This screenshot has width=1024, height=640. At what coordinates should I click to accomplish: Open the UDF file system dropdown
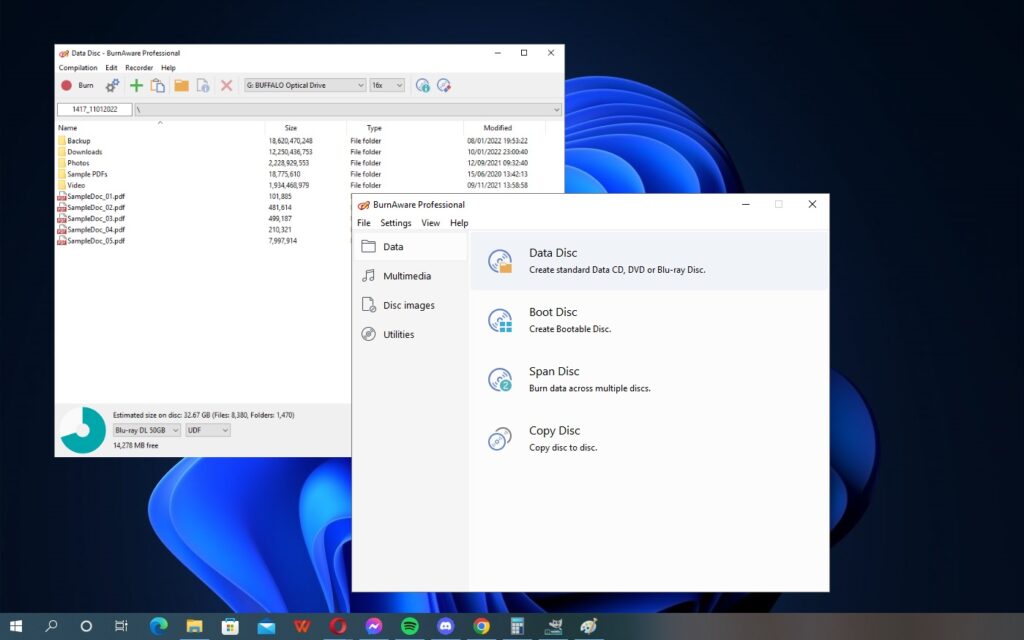point(208,430)
